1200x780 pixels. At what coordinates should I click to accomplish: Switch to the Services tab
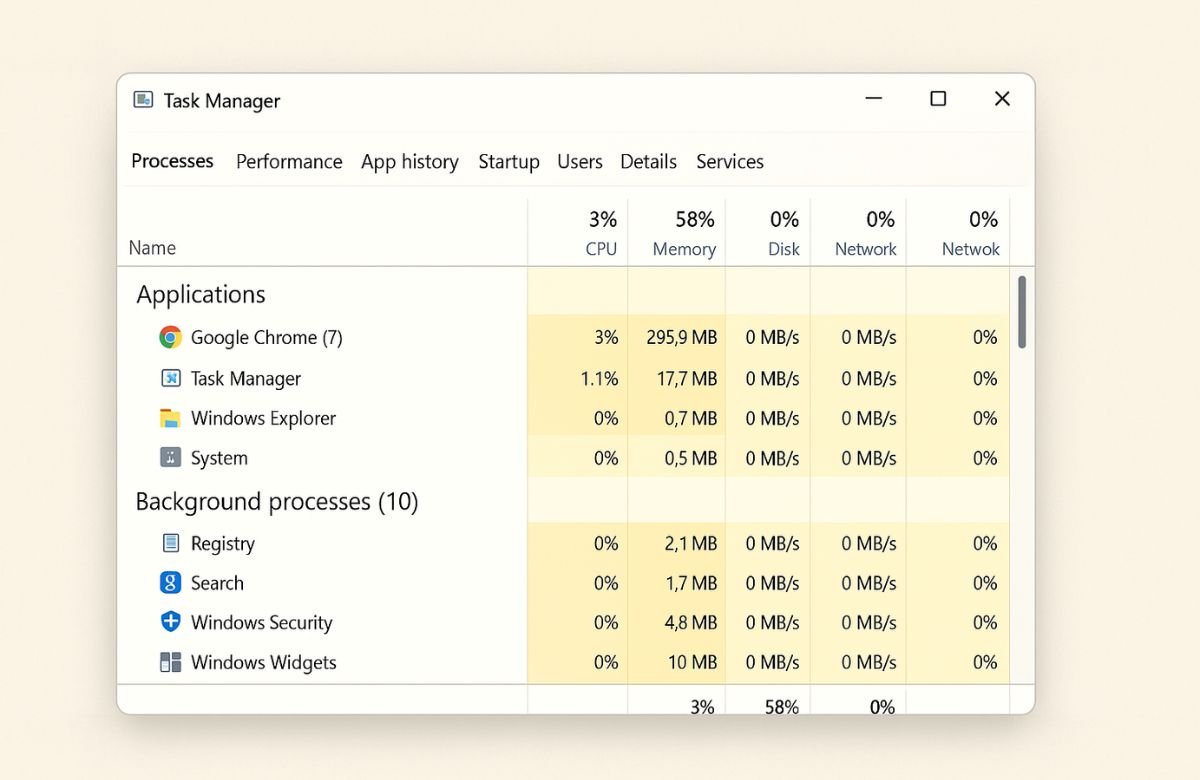(x=730, y=162)
